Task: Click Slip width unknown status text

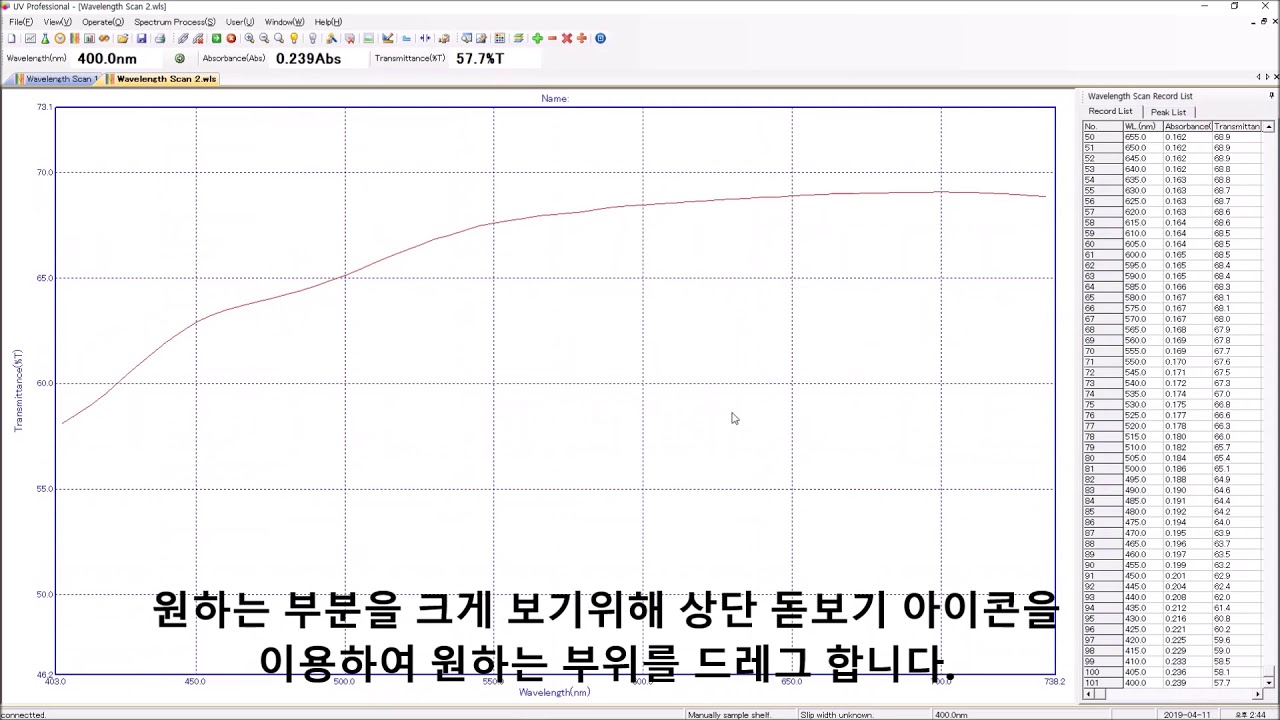Action: (x=837, y=715)
